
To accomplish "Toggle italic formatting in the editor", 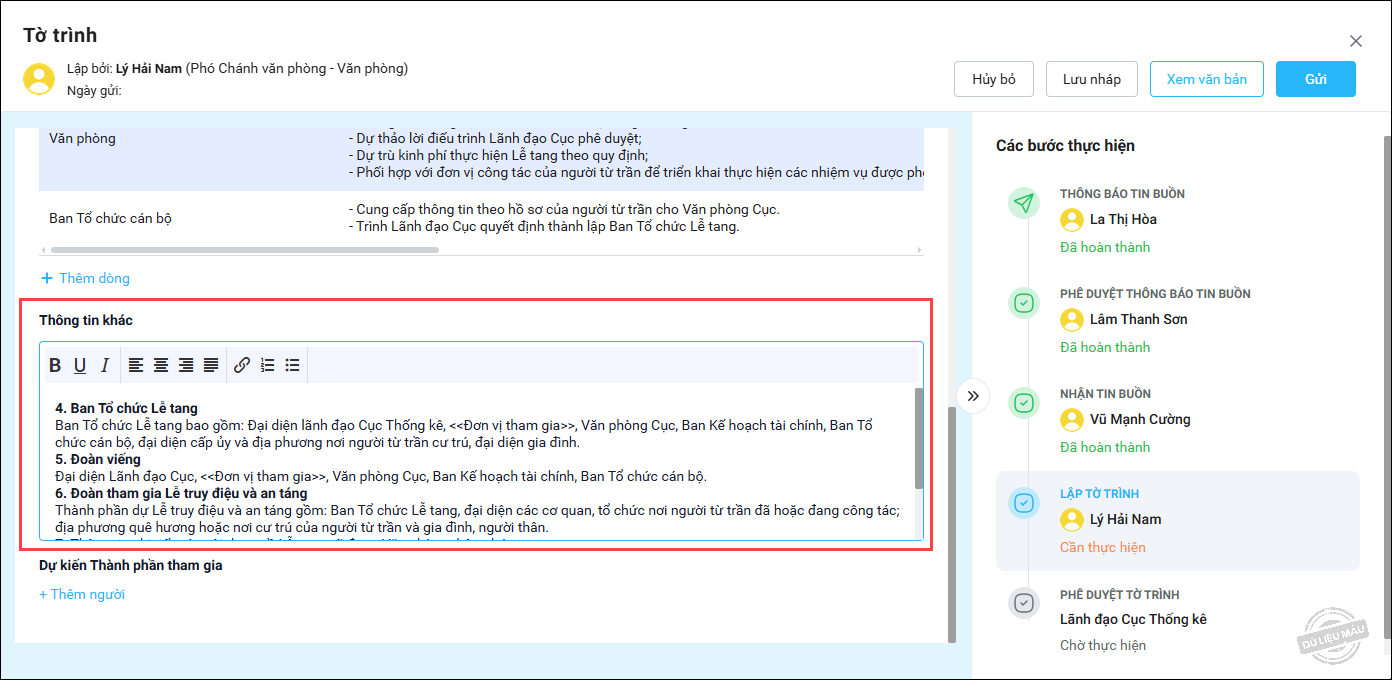I will pos(104,365).
